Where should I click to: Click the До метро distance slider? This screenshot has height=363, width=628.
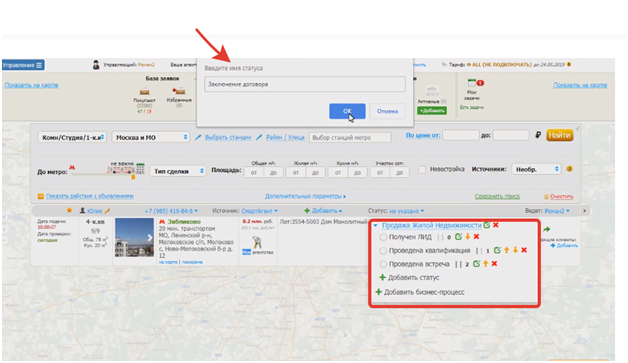point(102,172)
